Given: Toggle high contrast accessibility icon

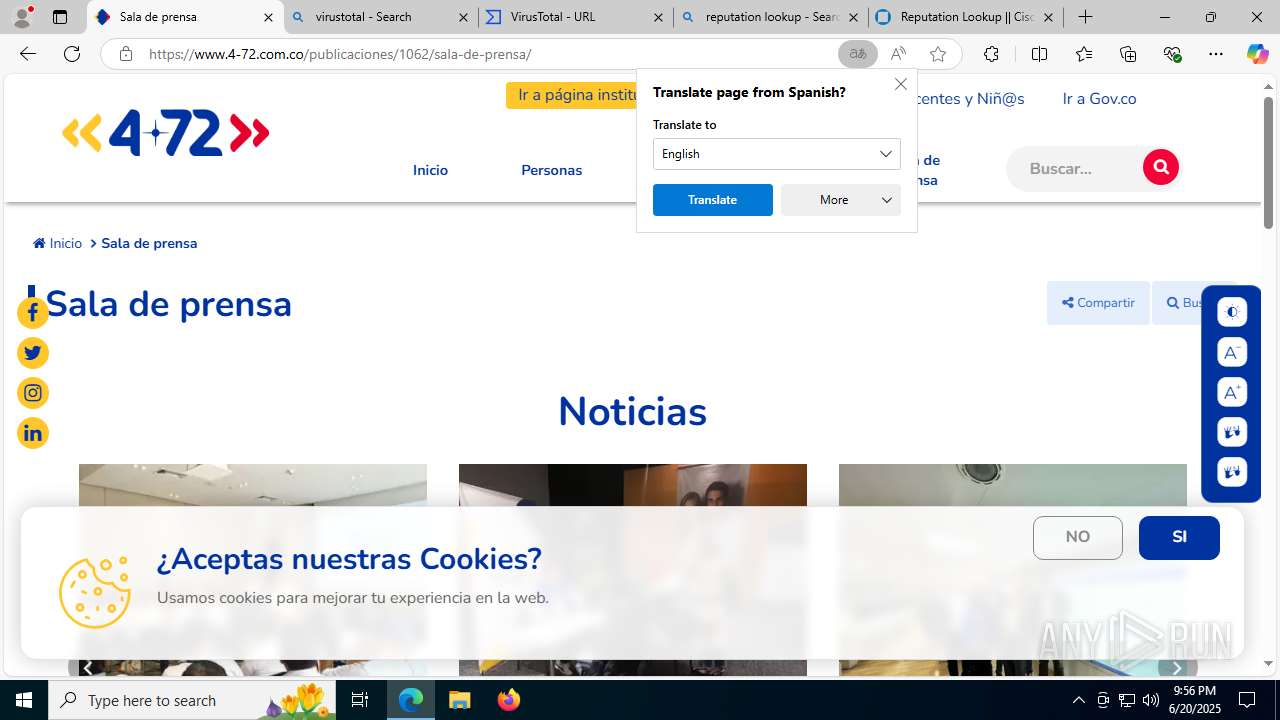Looking at the screenshot, I should tap(1232, 312).
